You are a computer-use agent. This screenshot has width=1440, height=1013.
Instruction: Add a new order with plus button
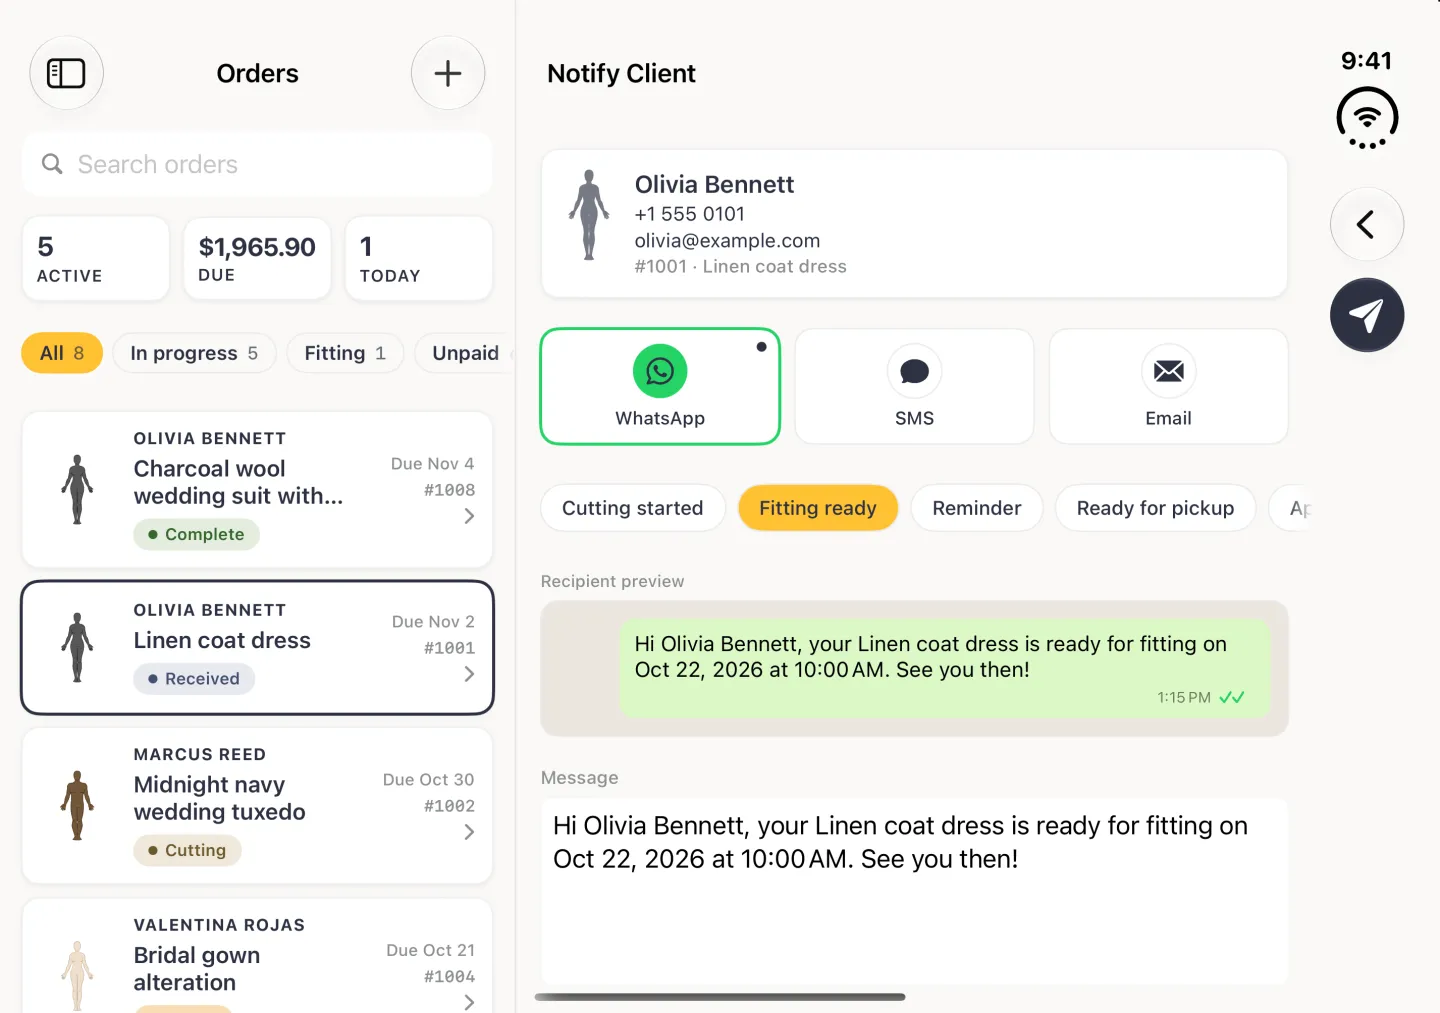448,73
